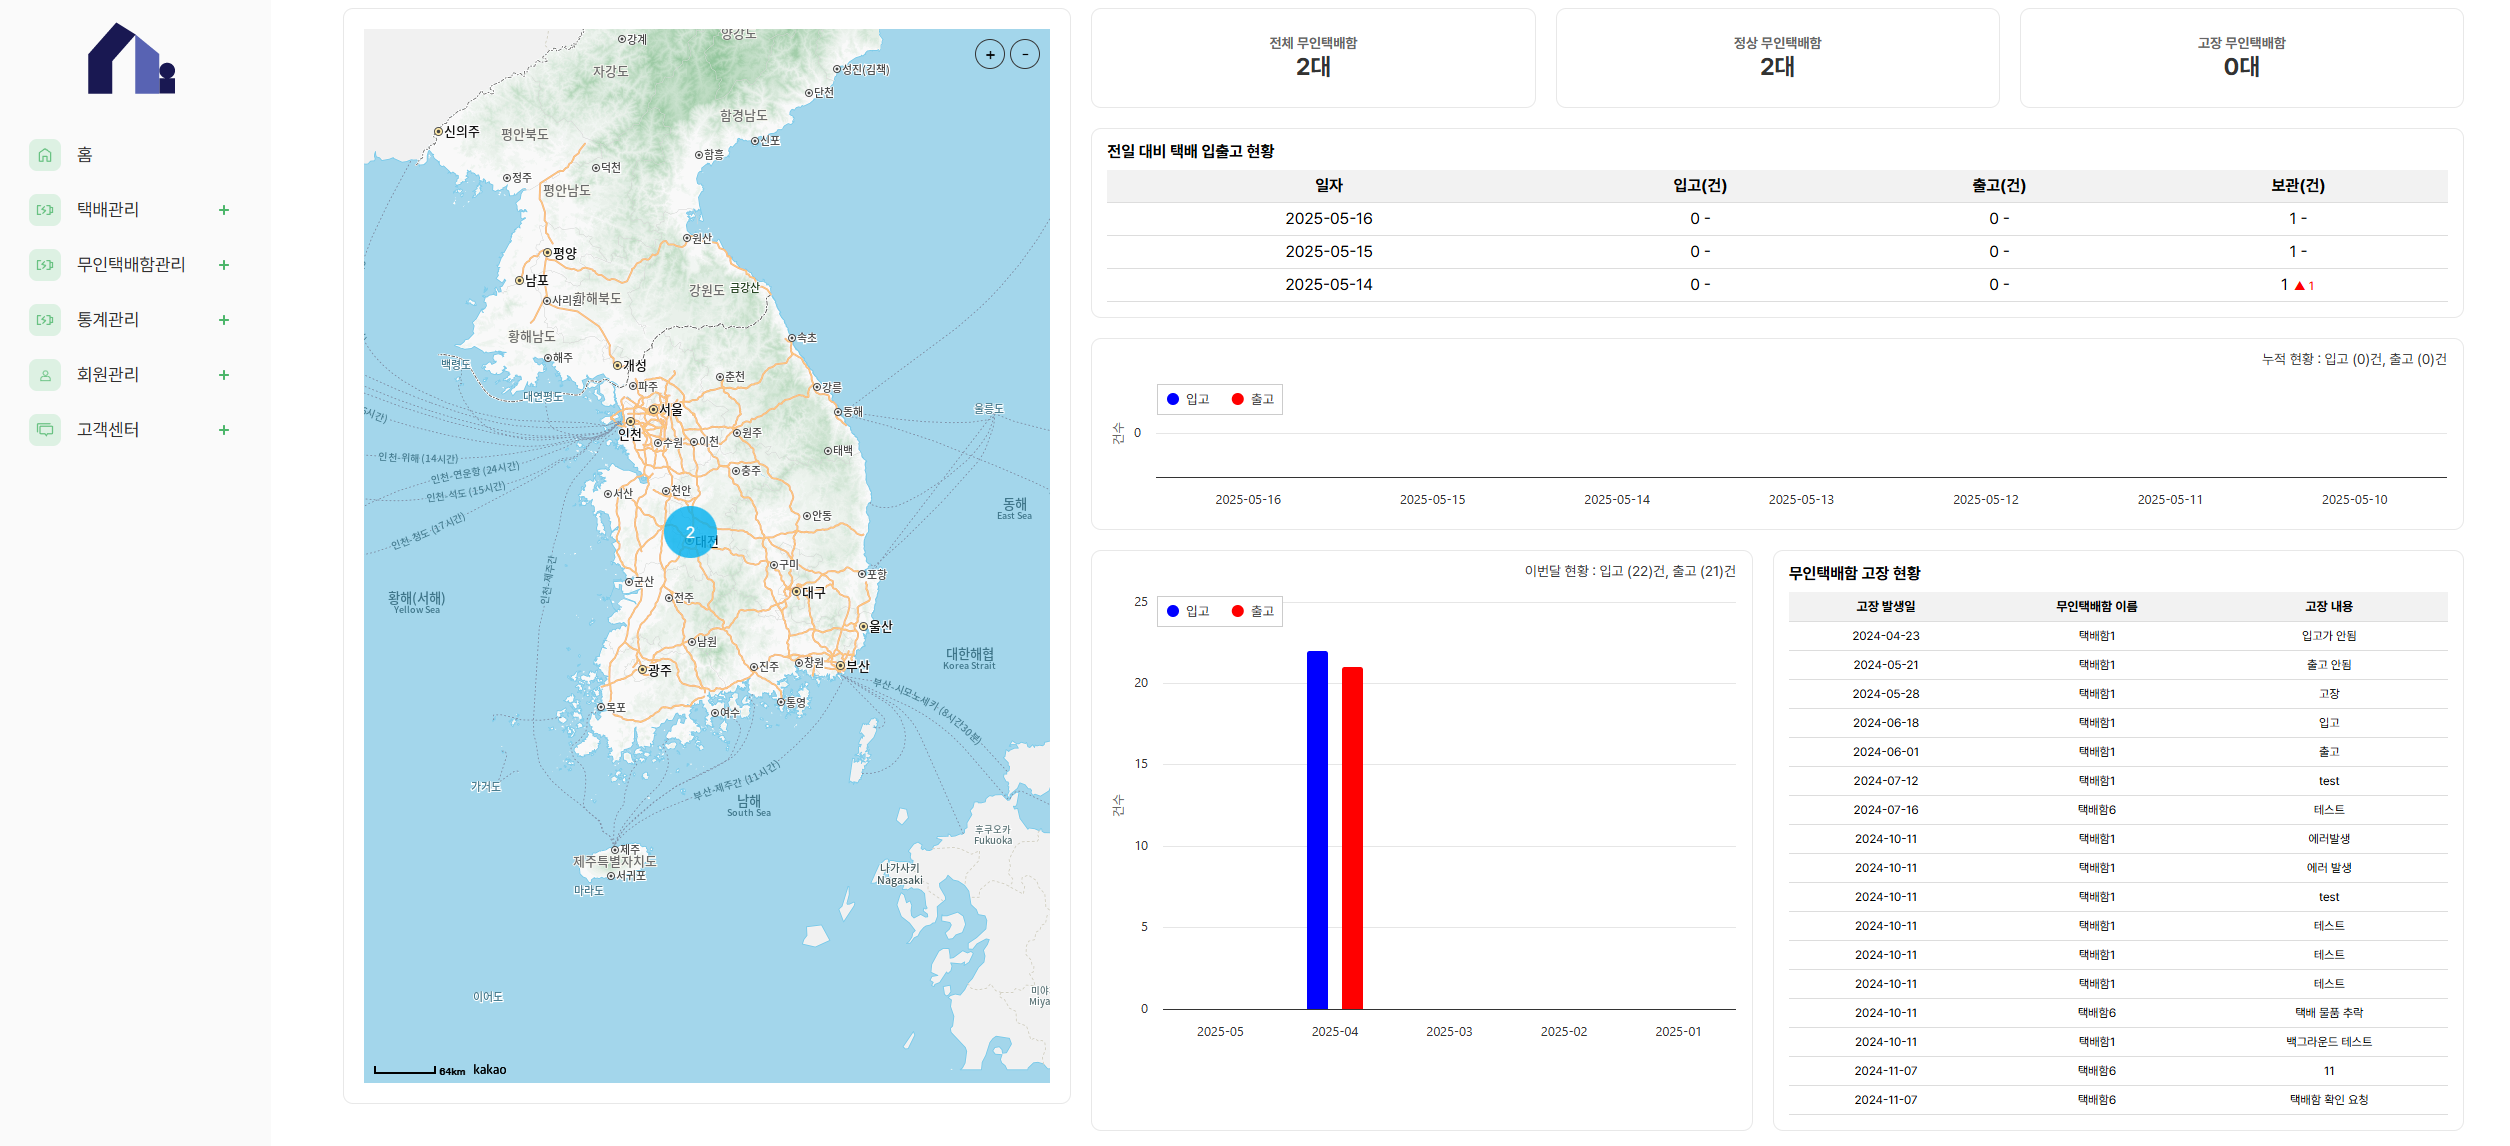
Task: Click the 고장 무인택배함 0대 card
Action: tap(2241, 58)
